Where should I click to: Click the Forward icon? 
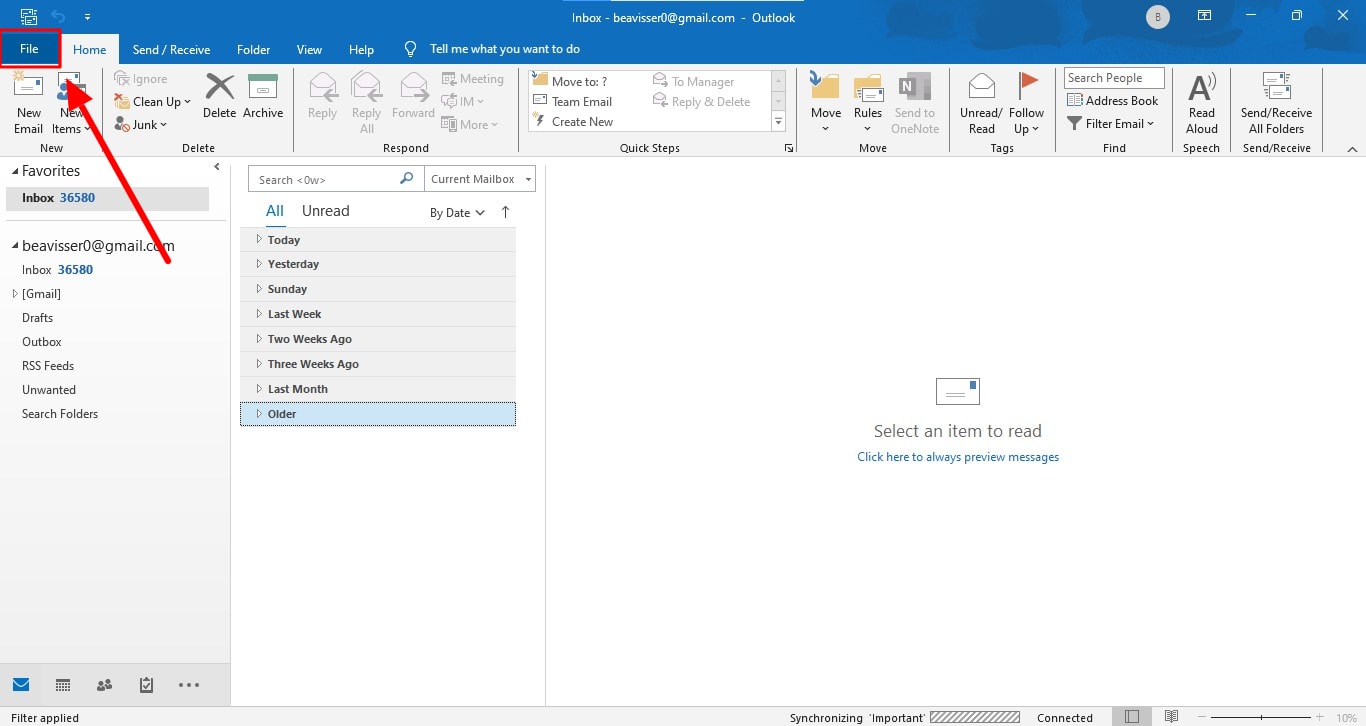click(413, 86)
